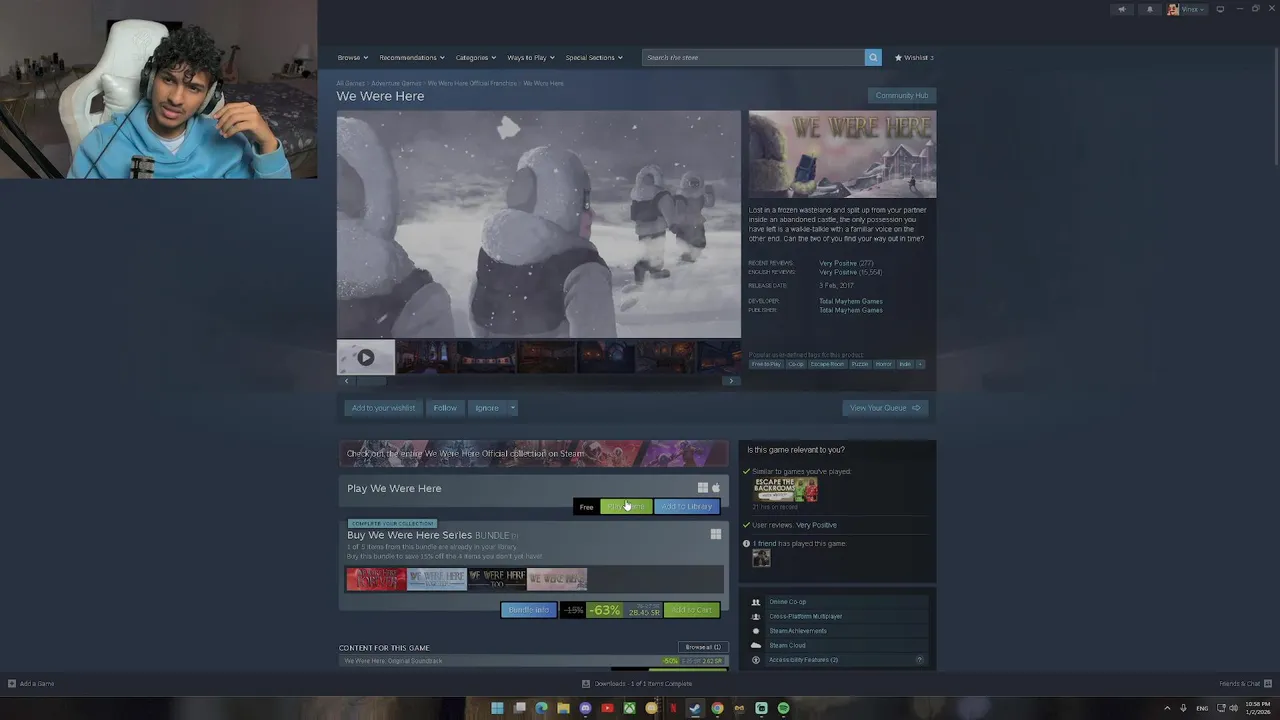Image resolution: width=1280 pixels, height=720 pixels.
Task: Expand the Ignore button dropdown arrow
Action: click(x=512, y=408)
